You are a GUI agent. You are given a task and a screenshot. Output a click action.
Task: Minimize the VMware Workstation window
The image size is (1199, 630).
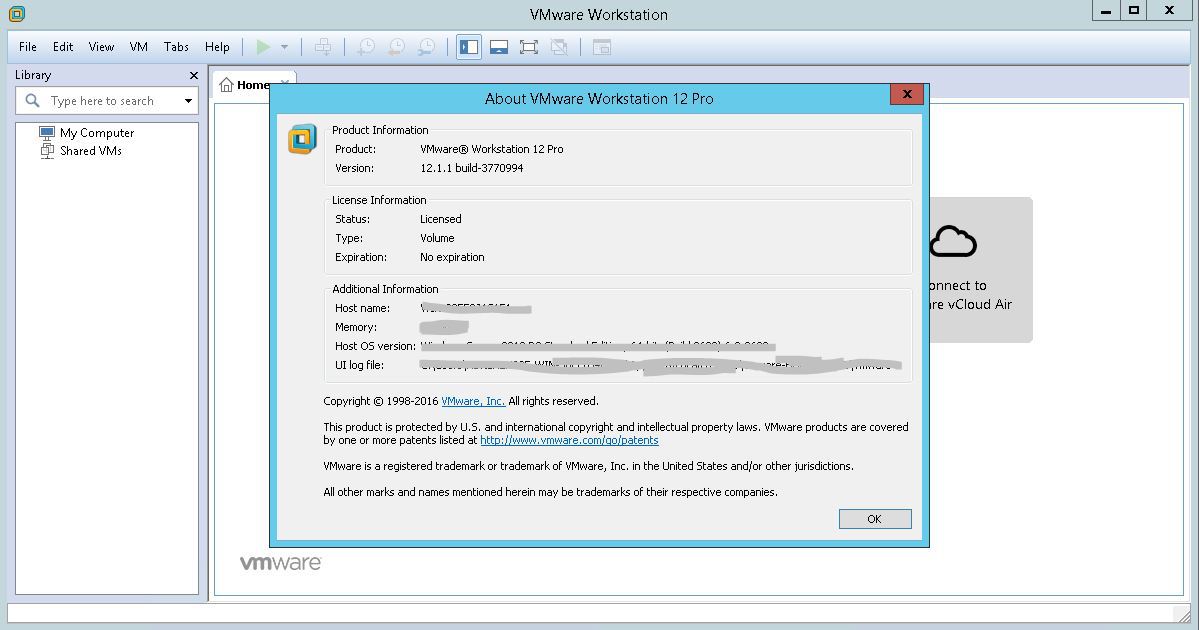tap(1106, 11)
